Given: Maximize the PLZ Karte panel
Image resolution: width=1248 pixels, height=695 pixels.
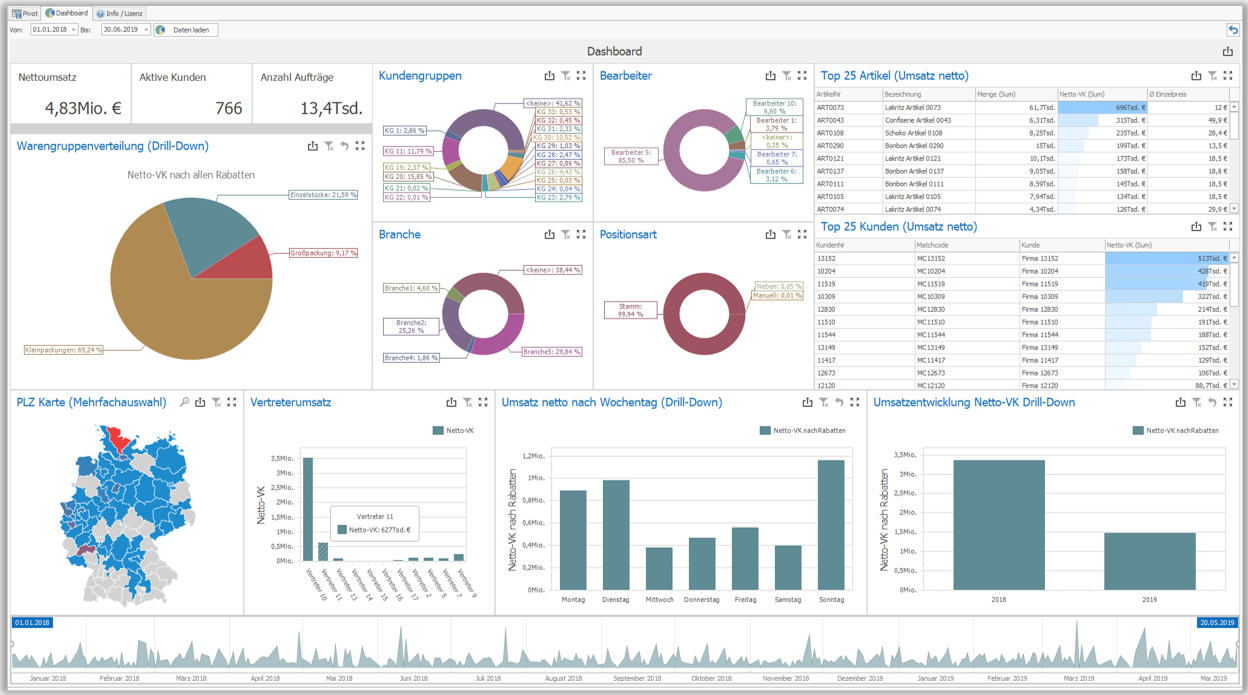Looking at the screenshot, I should [x=232, y=403].
